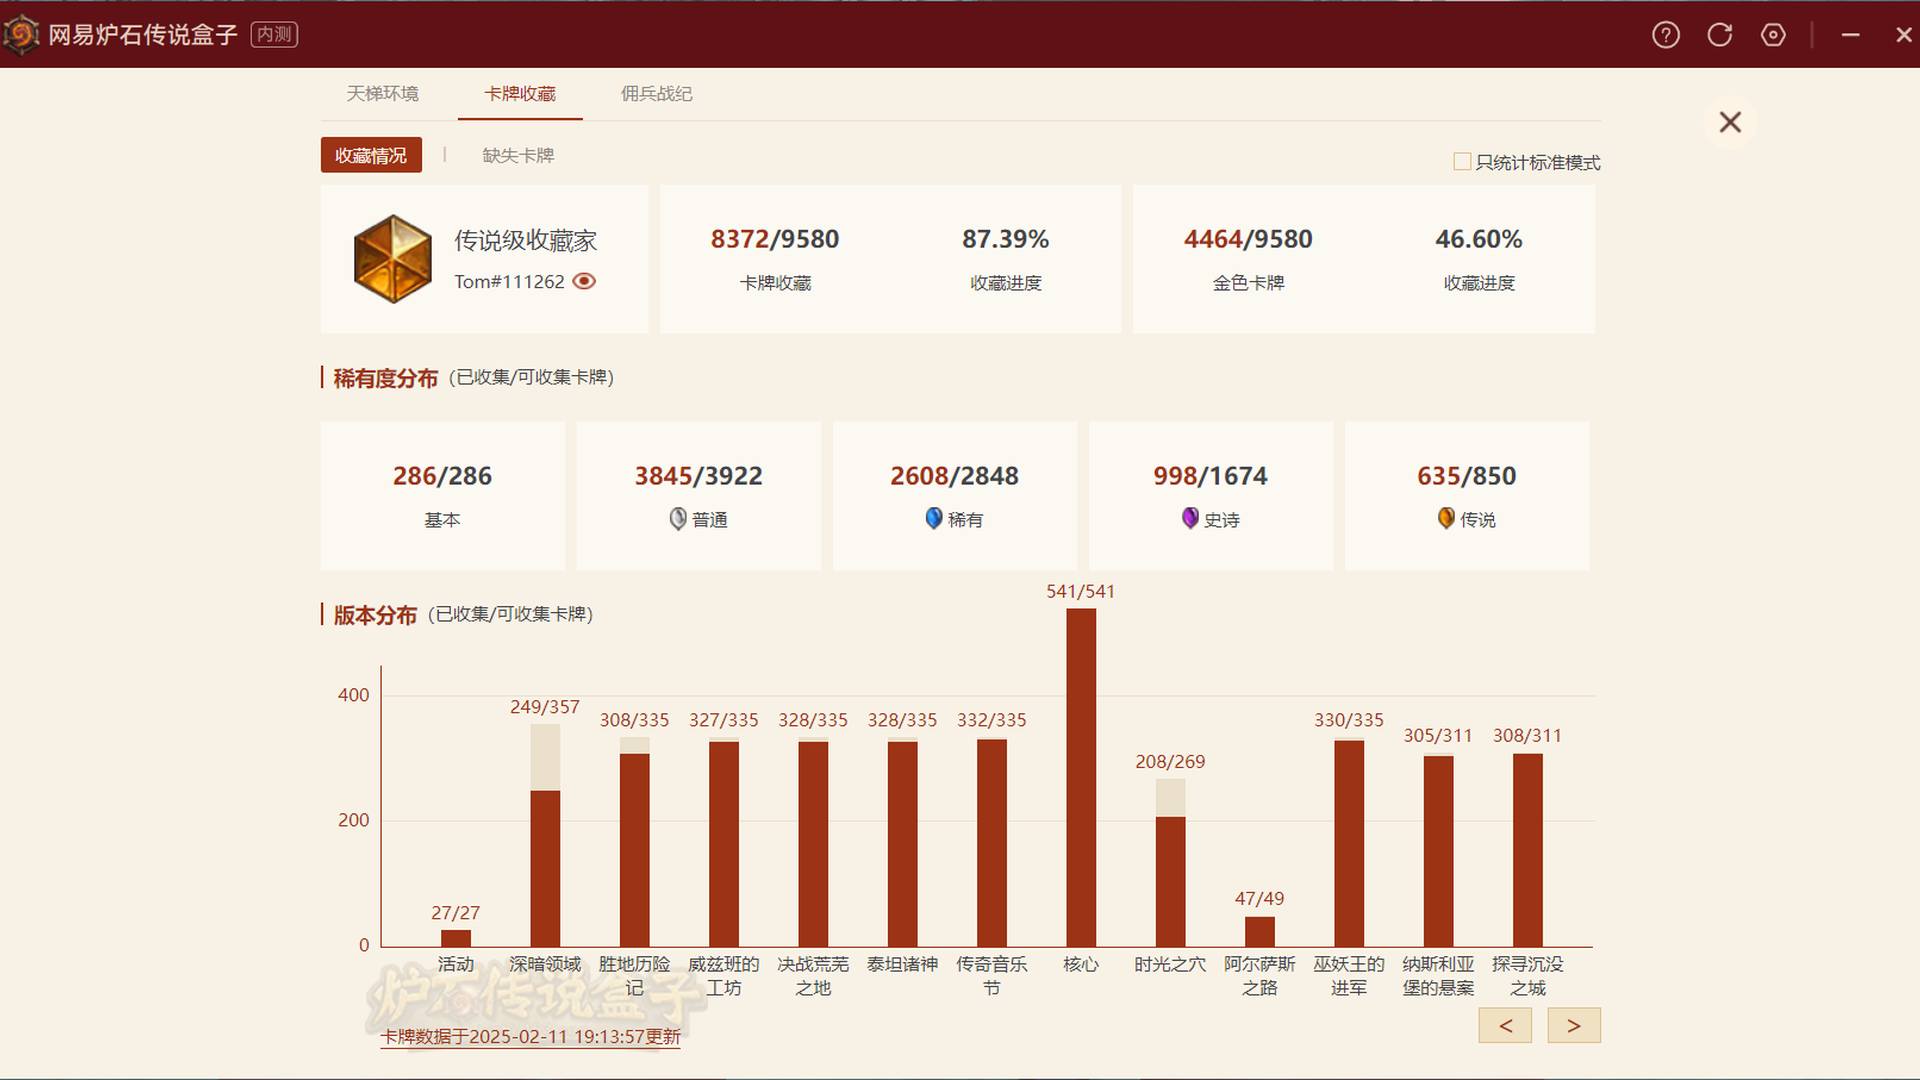Viewport: 1920px width, 1080px height.
Task: Open the settings hexagon icon
Action: click(x=1773, y=35)
